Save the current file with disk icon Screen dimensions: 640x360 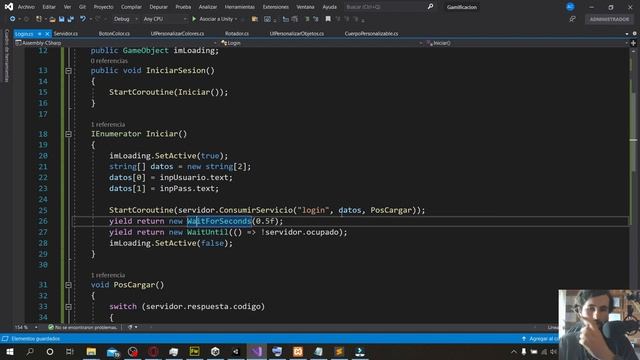click(62, 19)
